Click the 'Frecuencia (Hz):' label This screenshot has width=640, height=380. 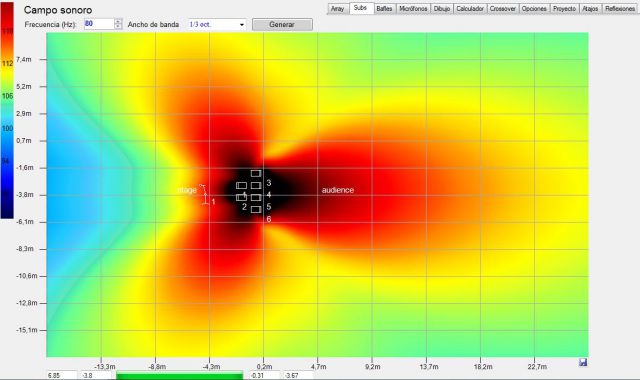tap(51, 24)
